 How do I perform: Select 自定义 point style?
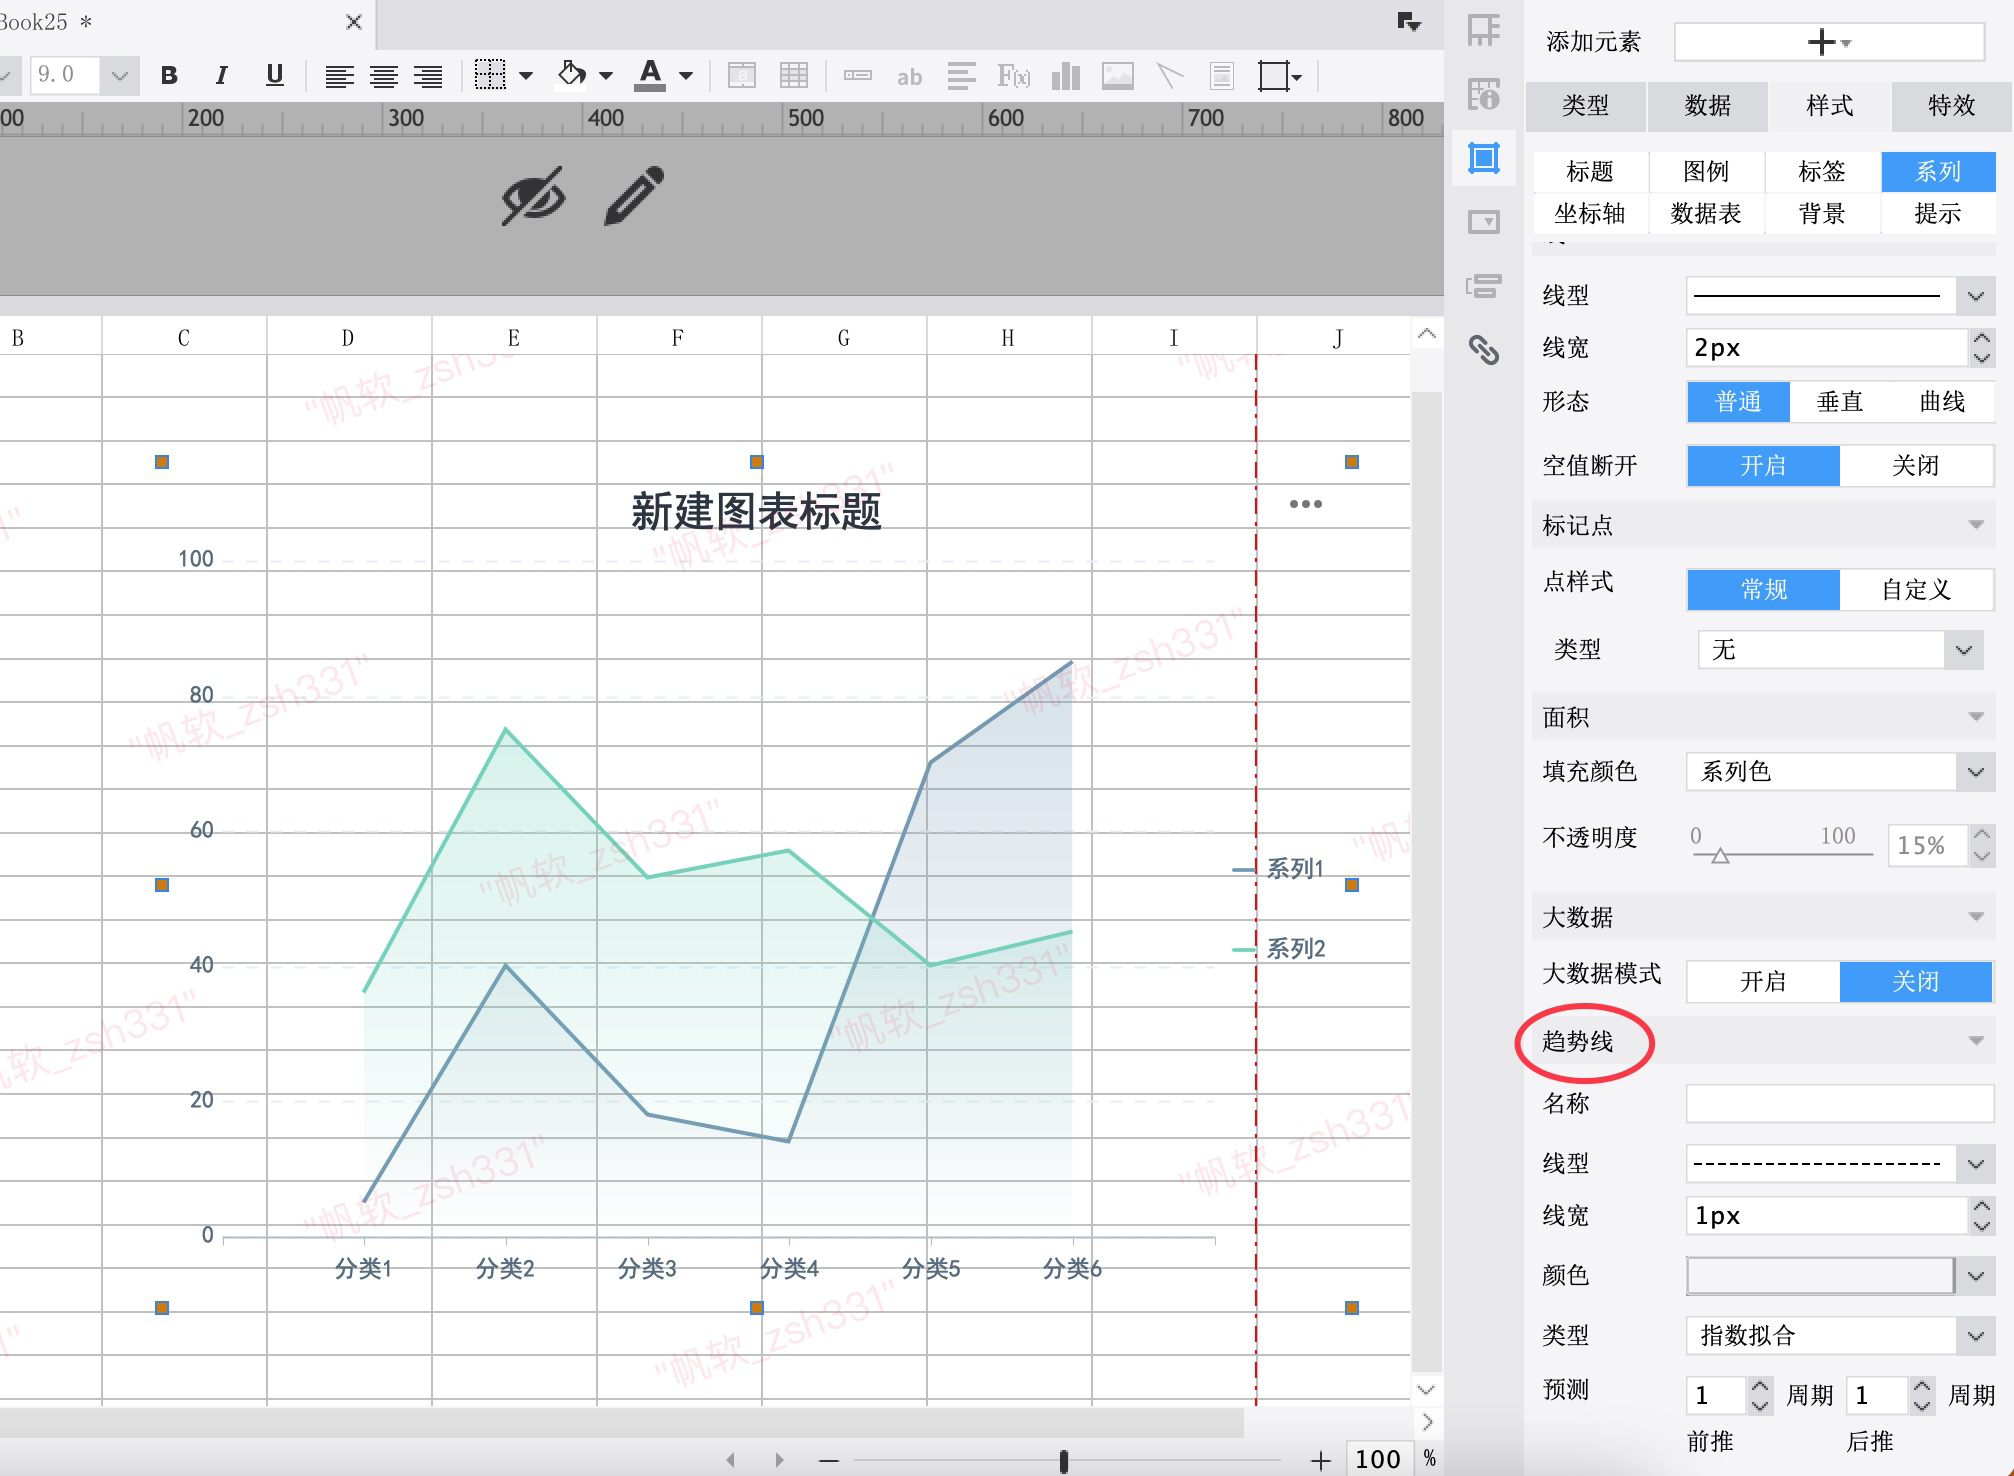click(x=1916, y=590)
